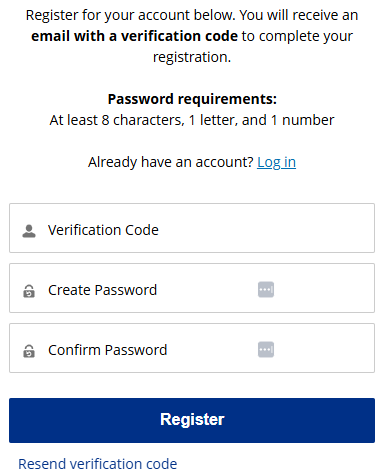Click Resend verification code link
This screenshot has width=386, height=476.
[x=98, y=464]
